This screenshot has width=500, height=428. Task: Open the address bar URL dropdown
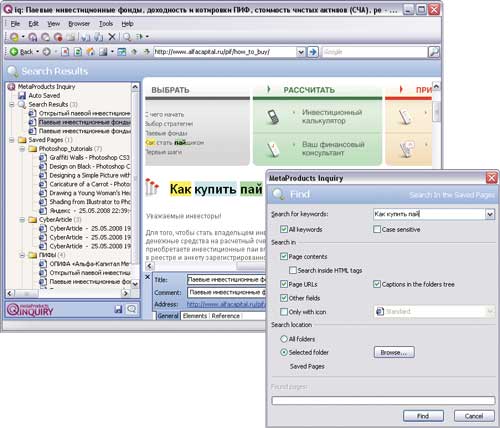click(301, 52)
